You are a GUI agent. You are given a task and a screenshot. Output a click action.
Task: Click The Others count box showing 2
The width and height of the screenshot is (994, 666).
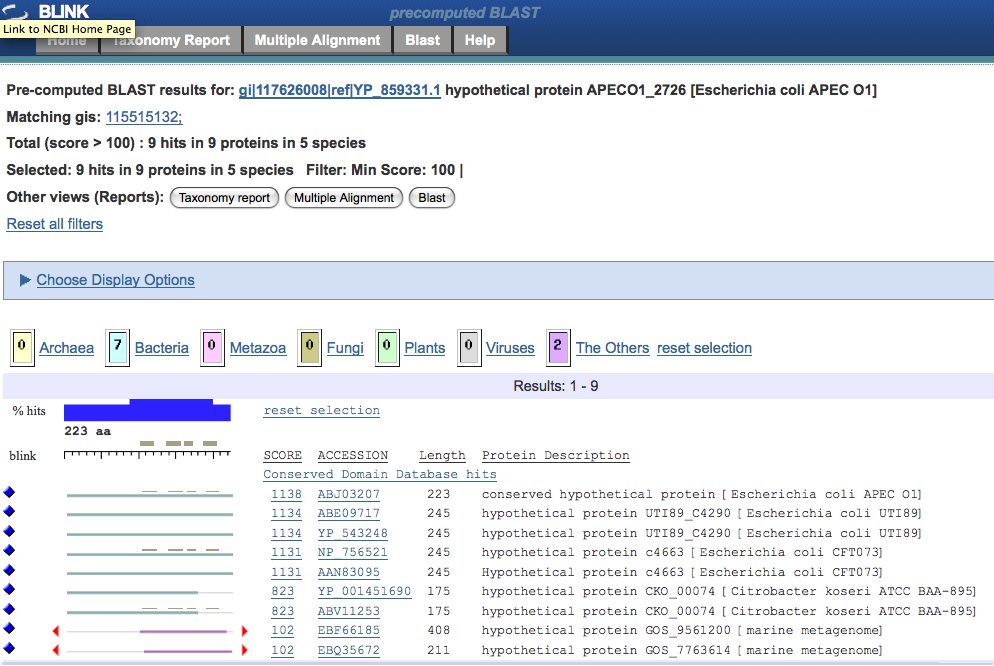pos(558,348)
